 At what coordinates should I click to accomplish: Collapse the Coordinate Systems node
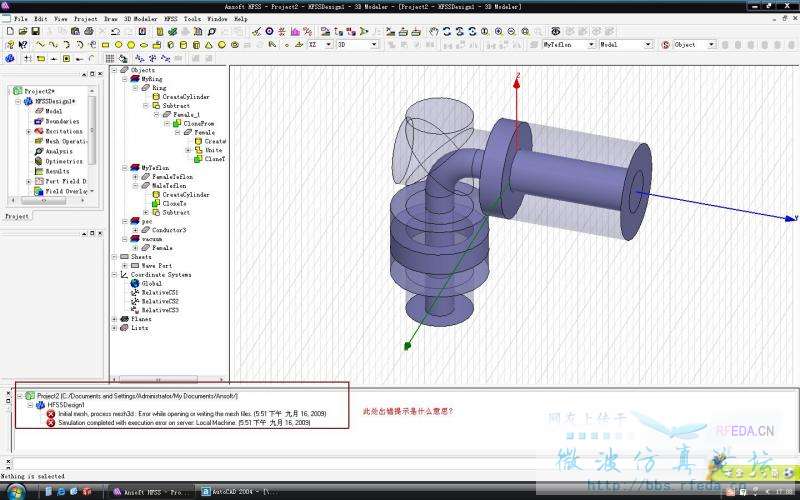coord(114,274)
